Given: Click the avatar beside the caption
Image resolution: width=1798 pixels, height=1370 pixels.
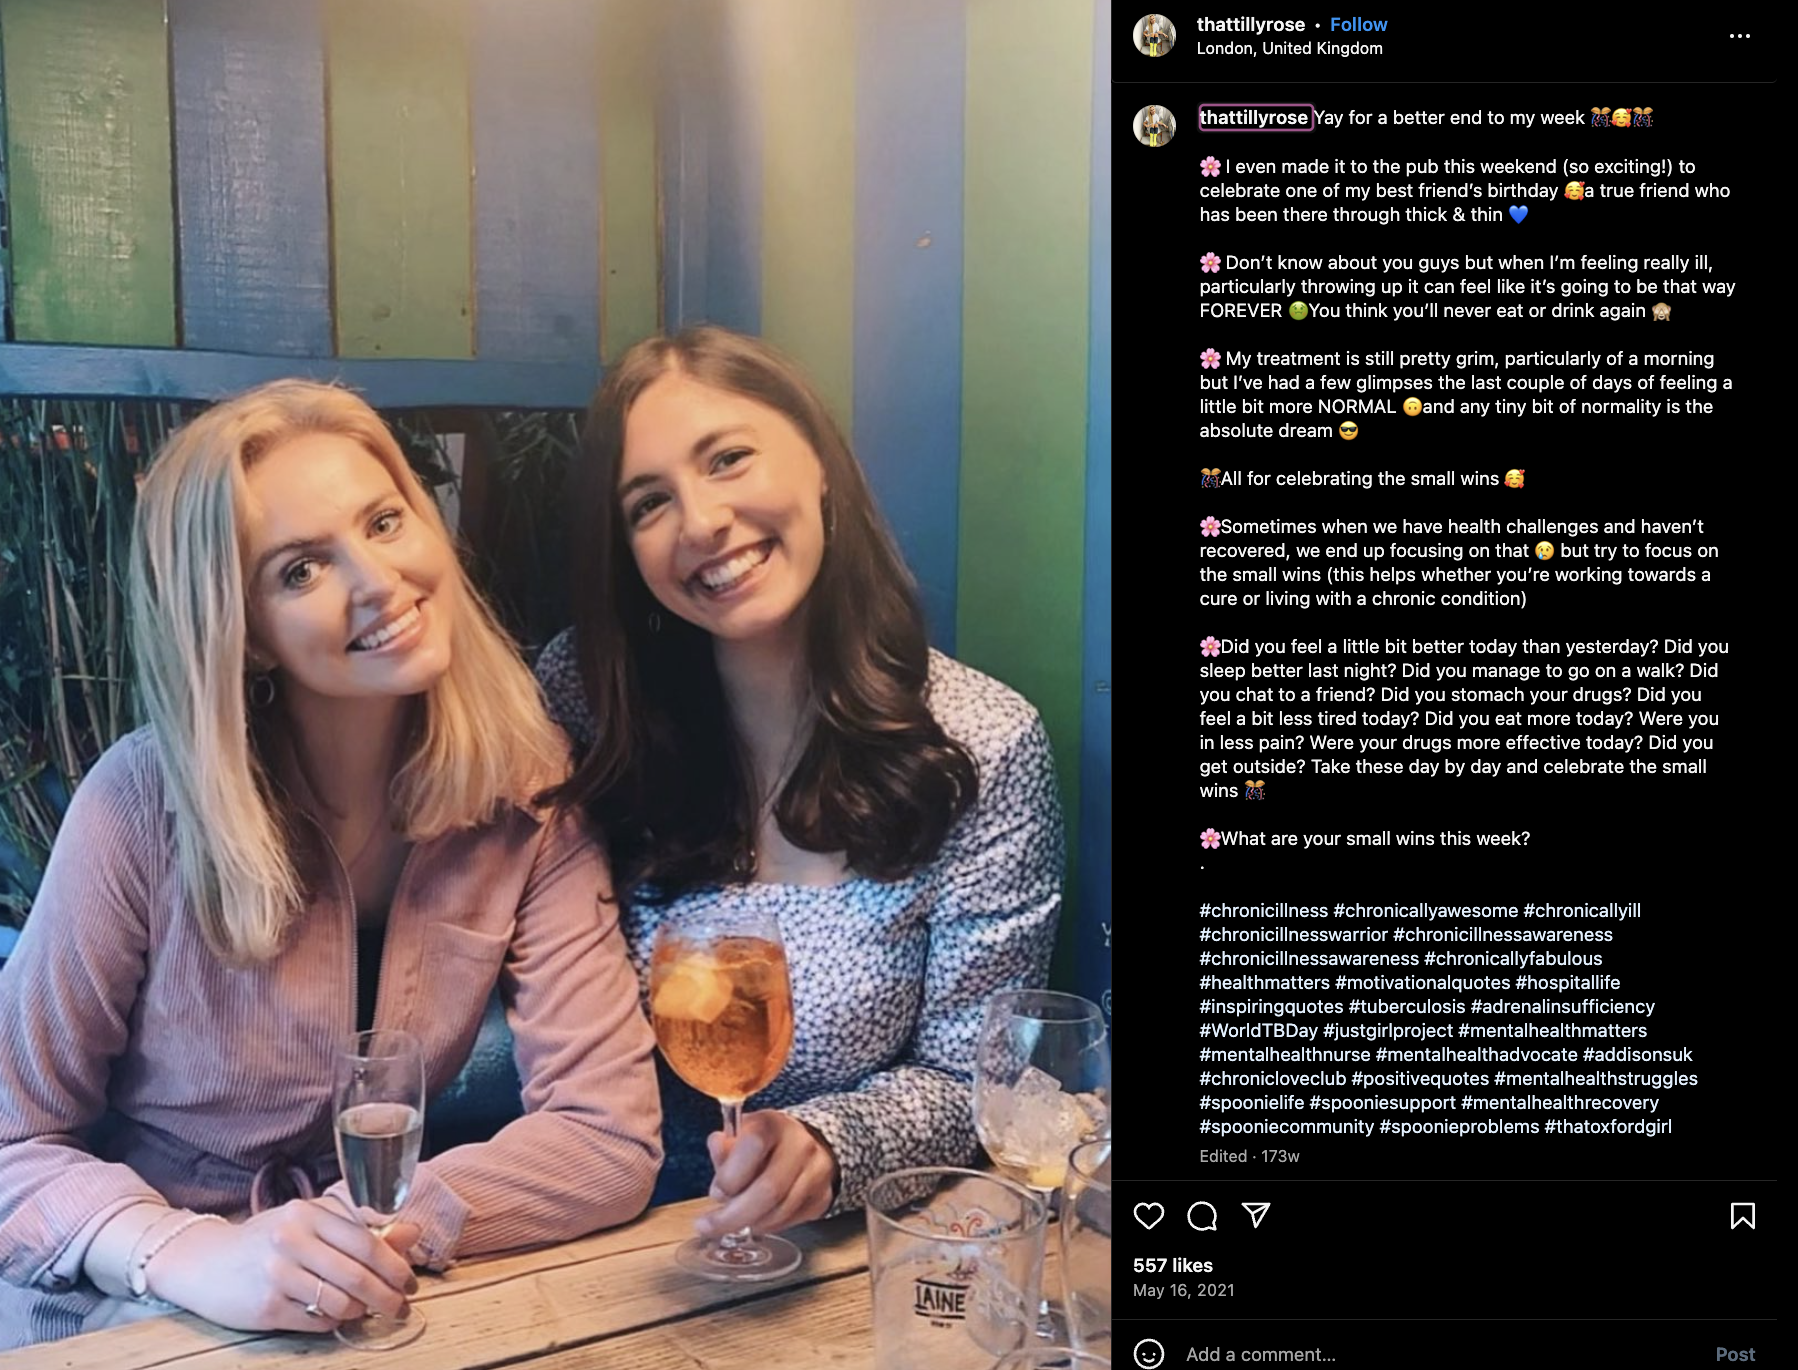Looking at the screenshot, I should click(1154, 126).
